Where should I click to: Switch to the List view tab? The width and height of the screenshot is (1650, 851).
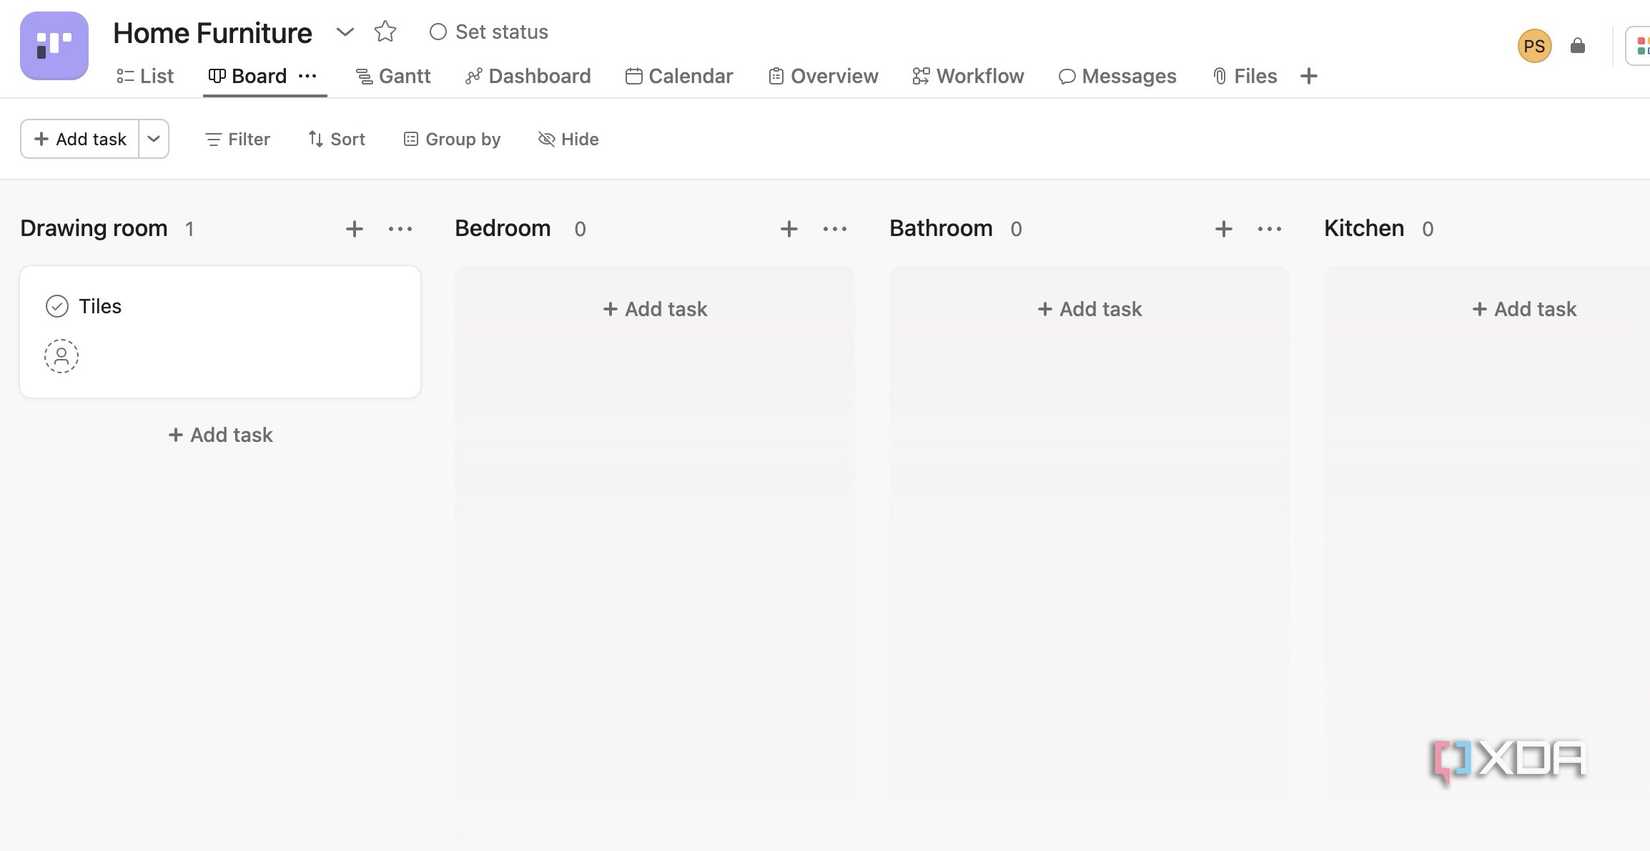click(145, 76)
